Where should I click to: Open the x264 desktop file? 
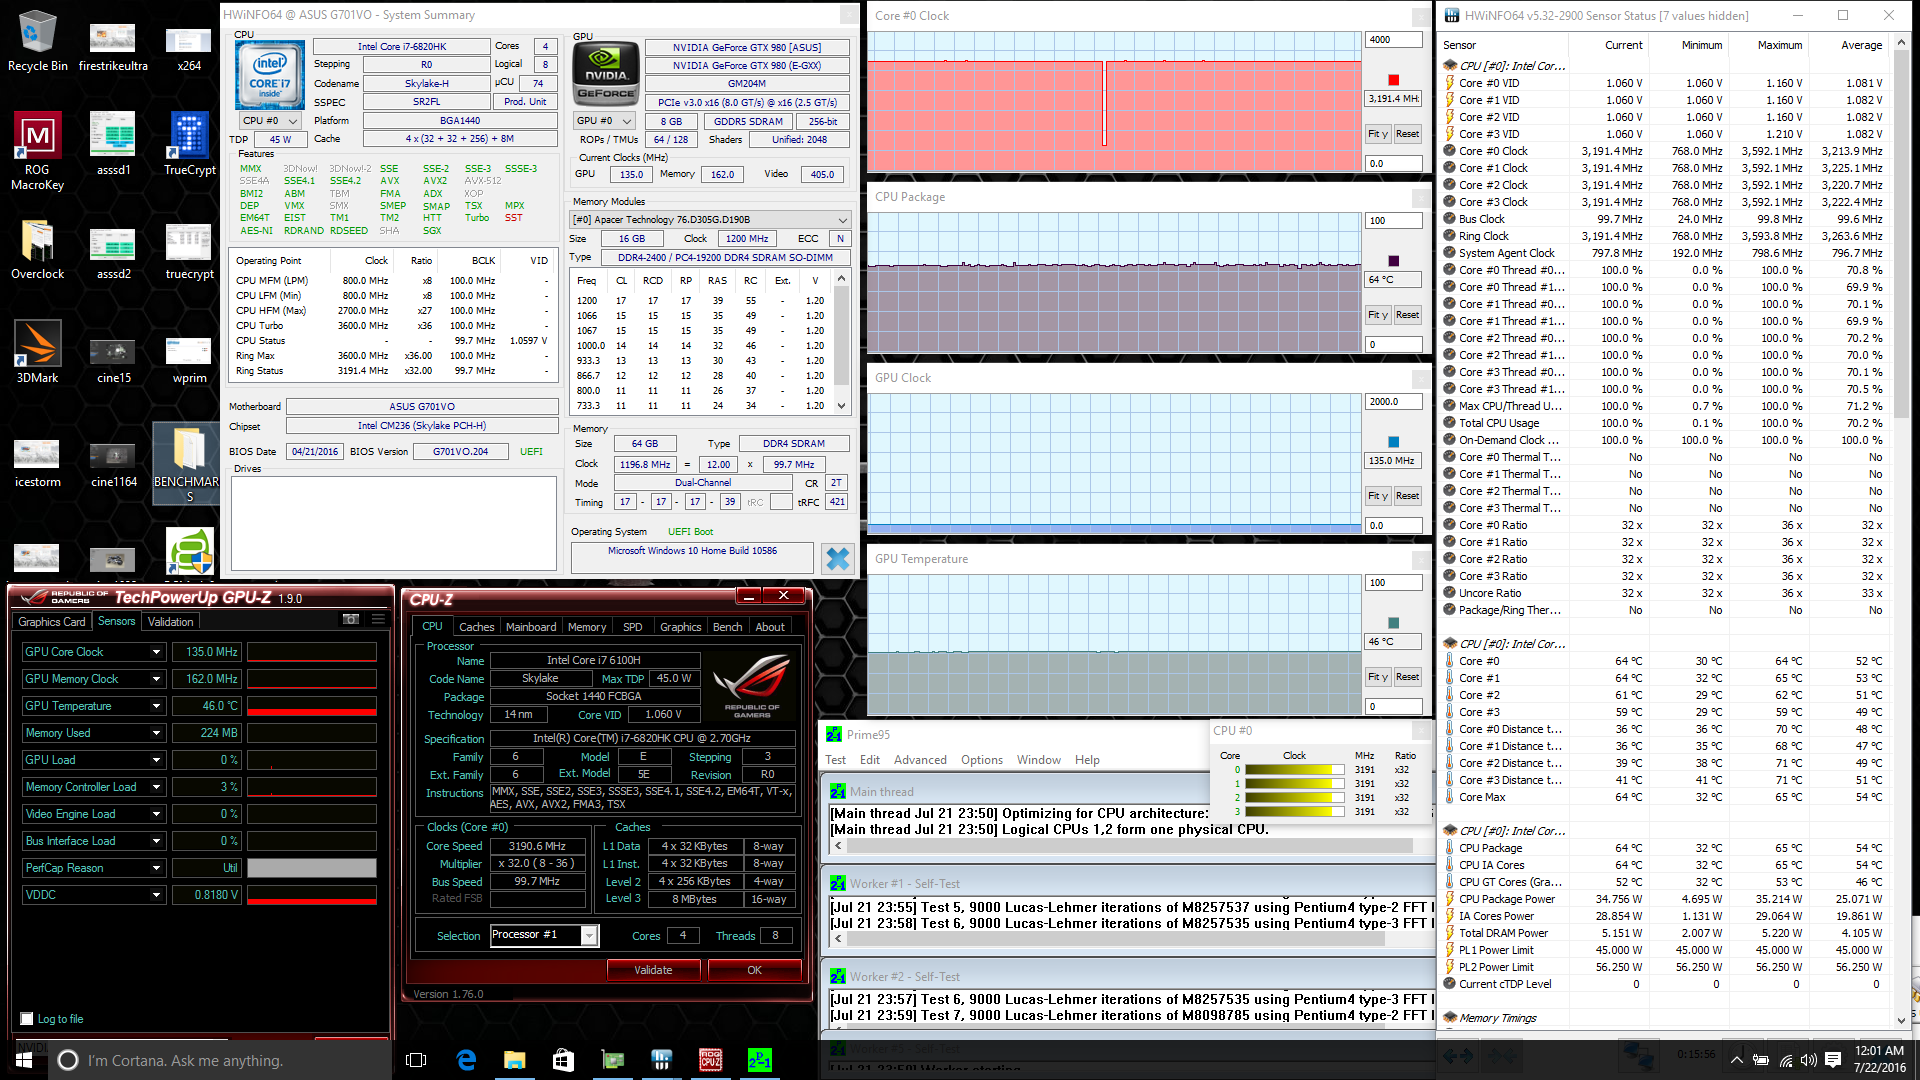189,48
